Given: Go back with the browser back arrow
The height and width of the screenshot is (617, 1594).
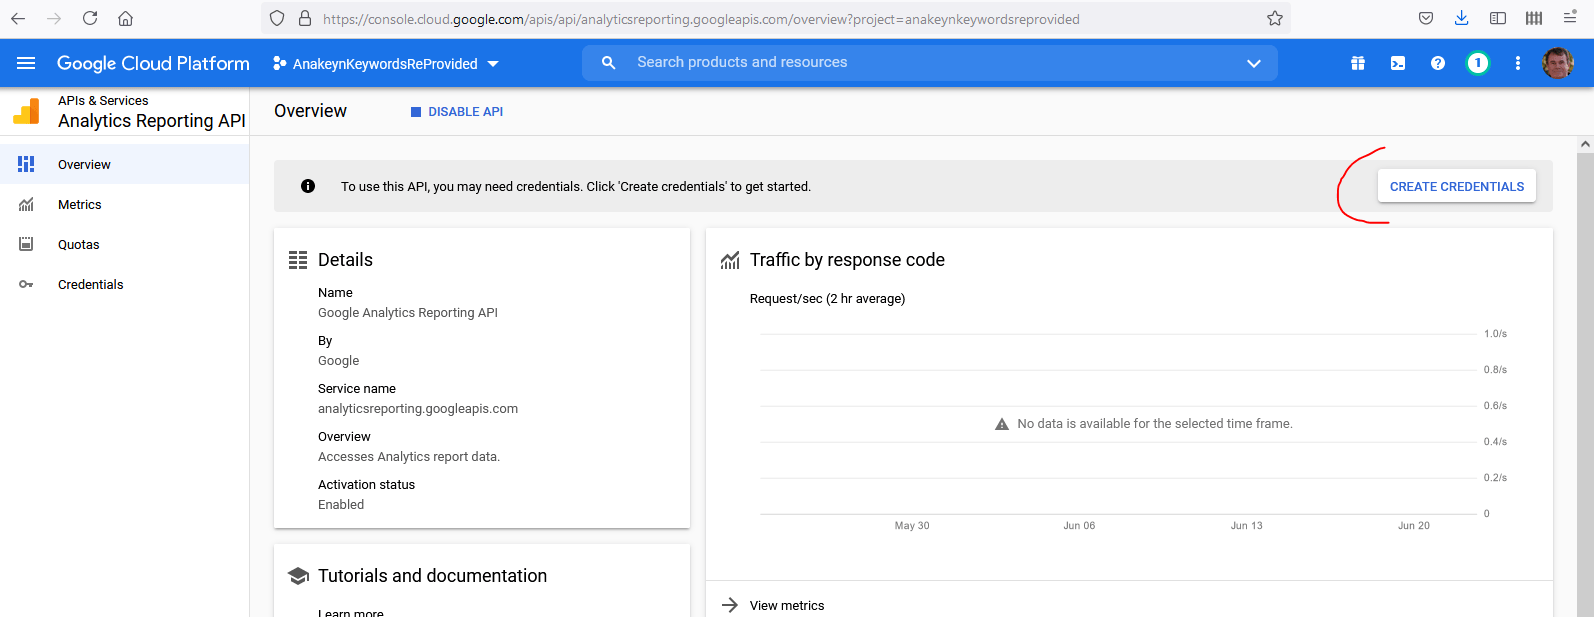Looking at the screenshot, I should tap(18, 18).
